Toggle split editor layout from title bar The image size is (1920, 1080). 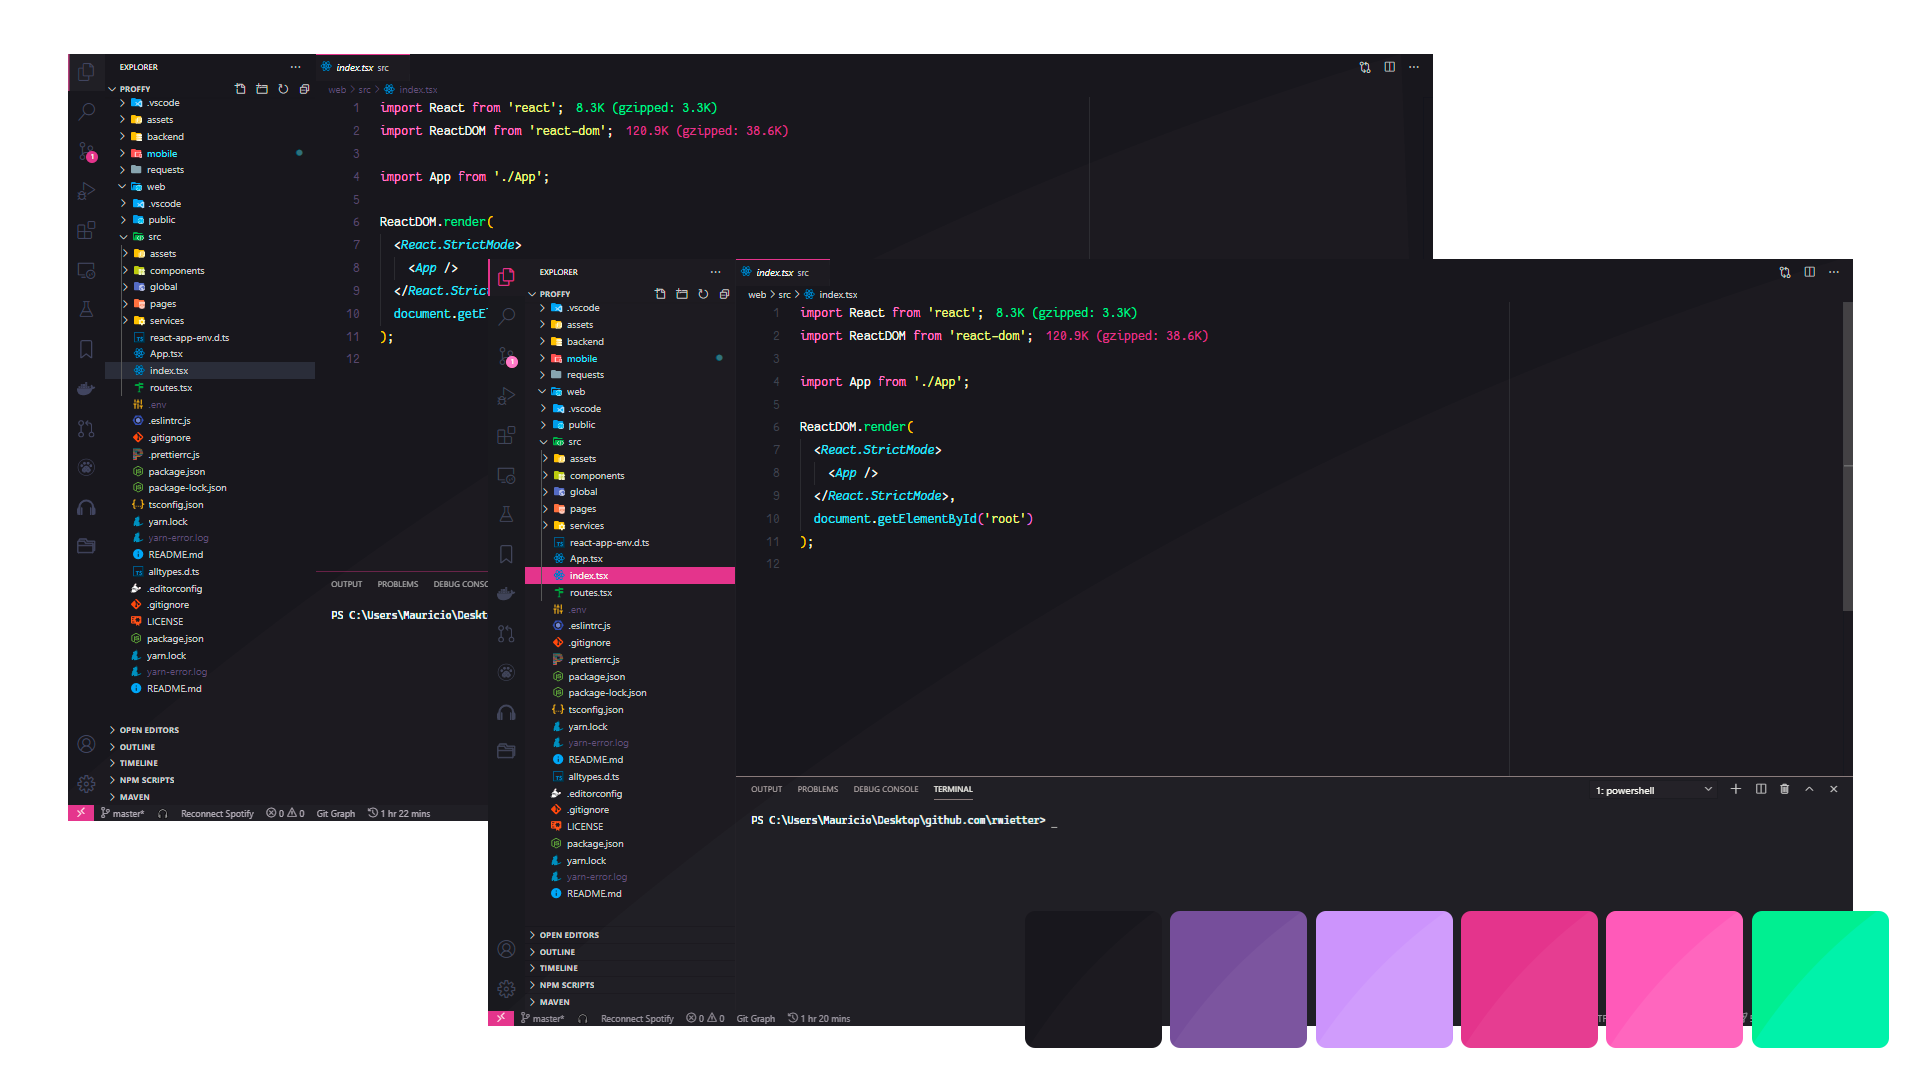pyautogui.click(x=1808, y=272)
